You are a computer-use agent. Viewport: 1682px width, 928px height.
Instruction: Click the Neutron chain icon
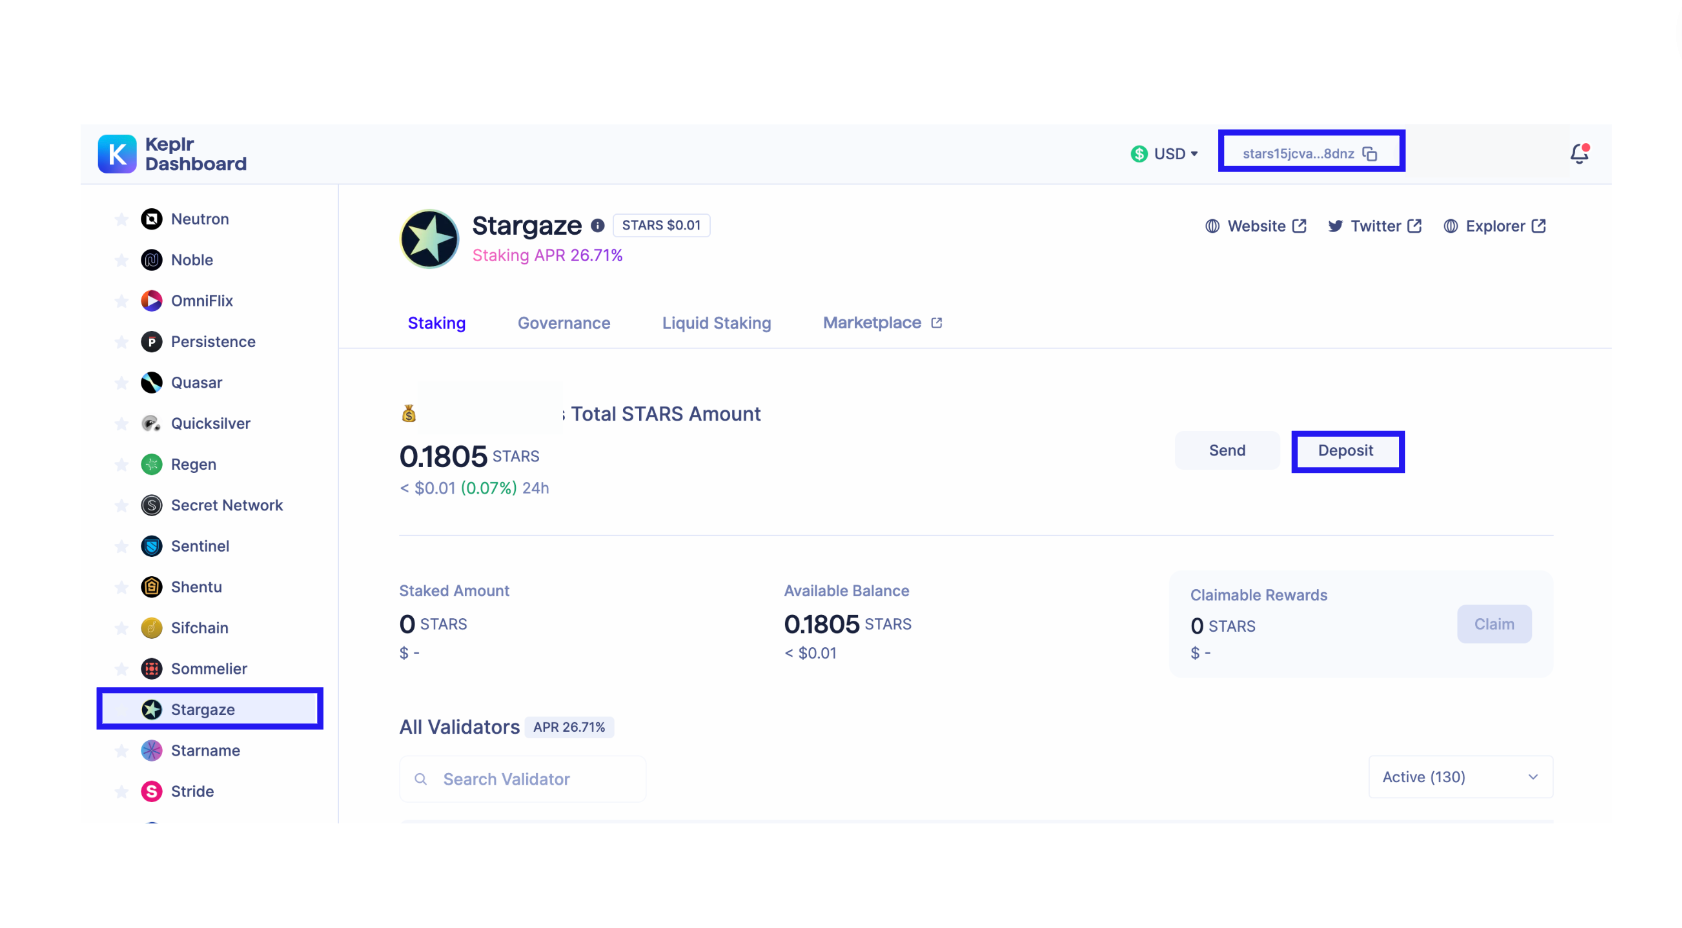pyautogui.click(x=152, y=219)
